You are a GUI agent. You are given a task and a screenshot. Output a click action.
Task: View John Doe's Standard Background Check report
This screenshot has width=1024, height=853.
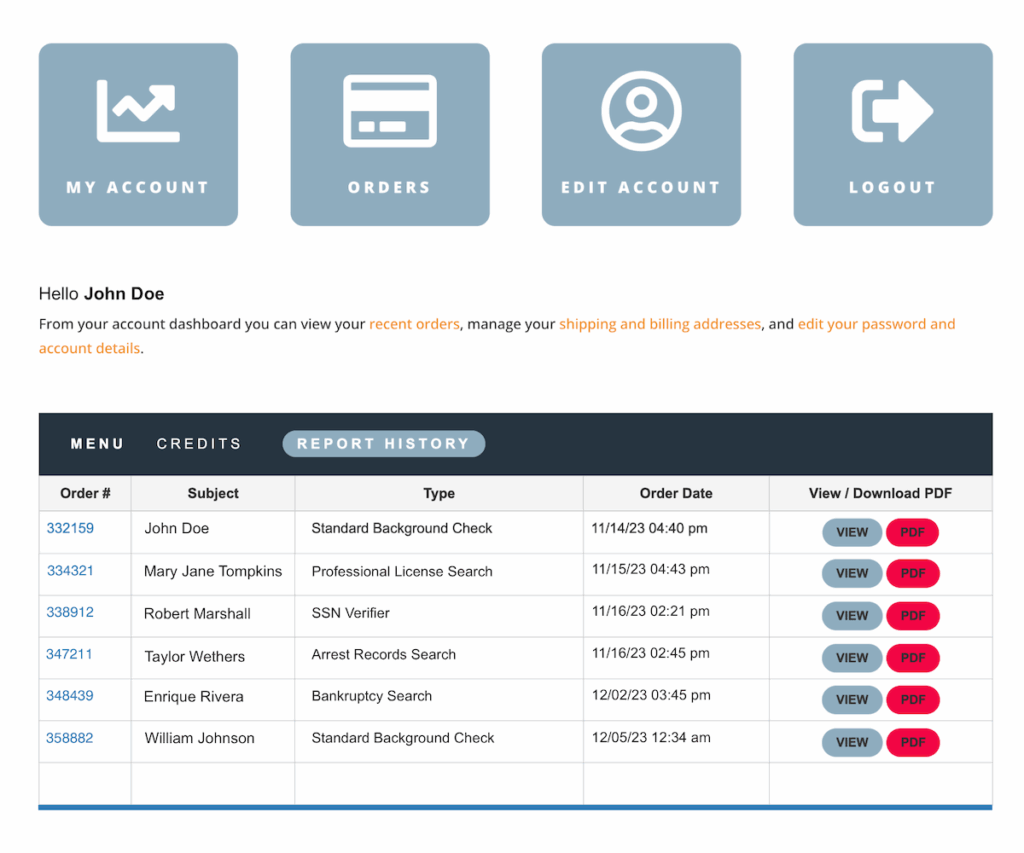(x=852, y=532)
